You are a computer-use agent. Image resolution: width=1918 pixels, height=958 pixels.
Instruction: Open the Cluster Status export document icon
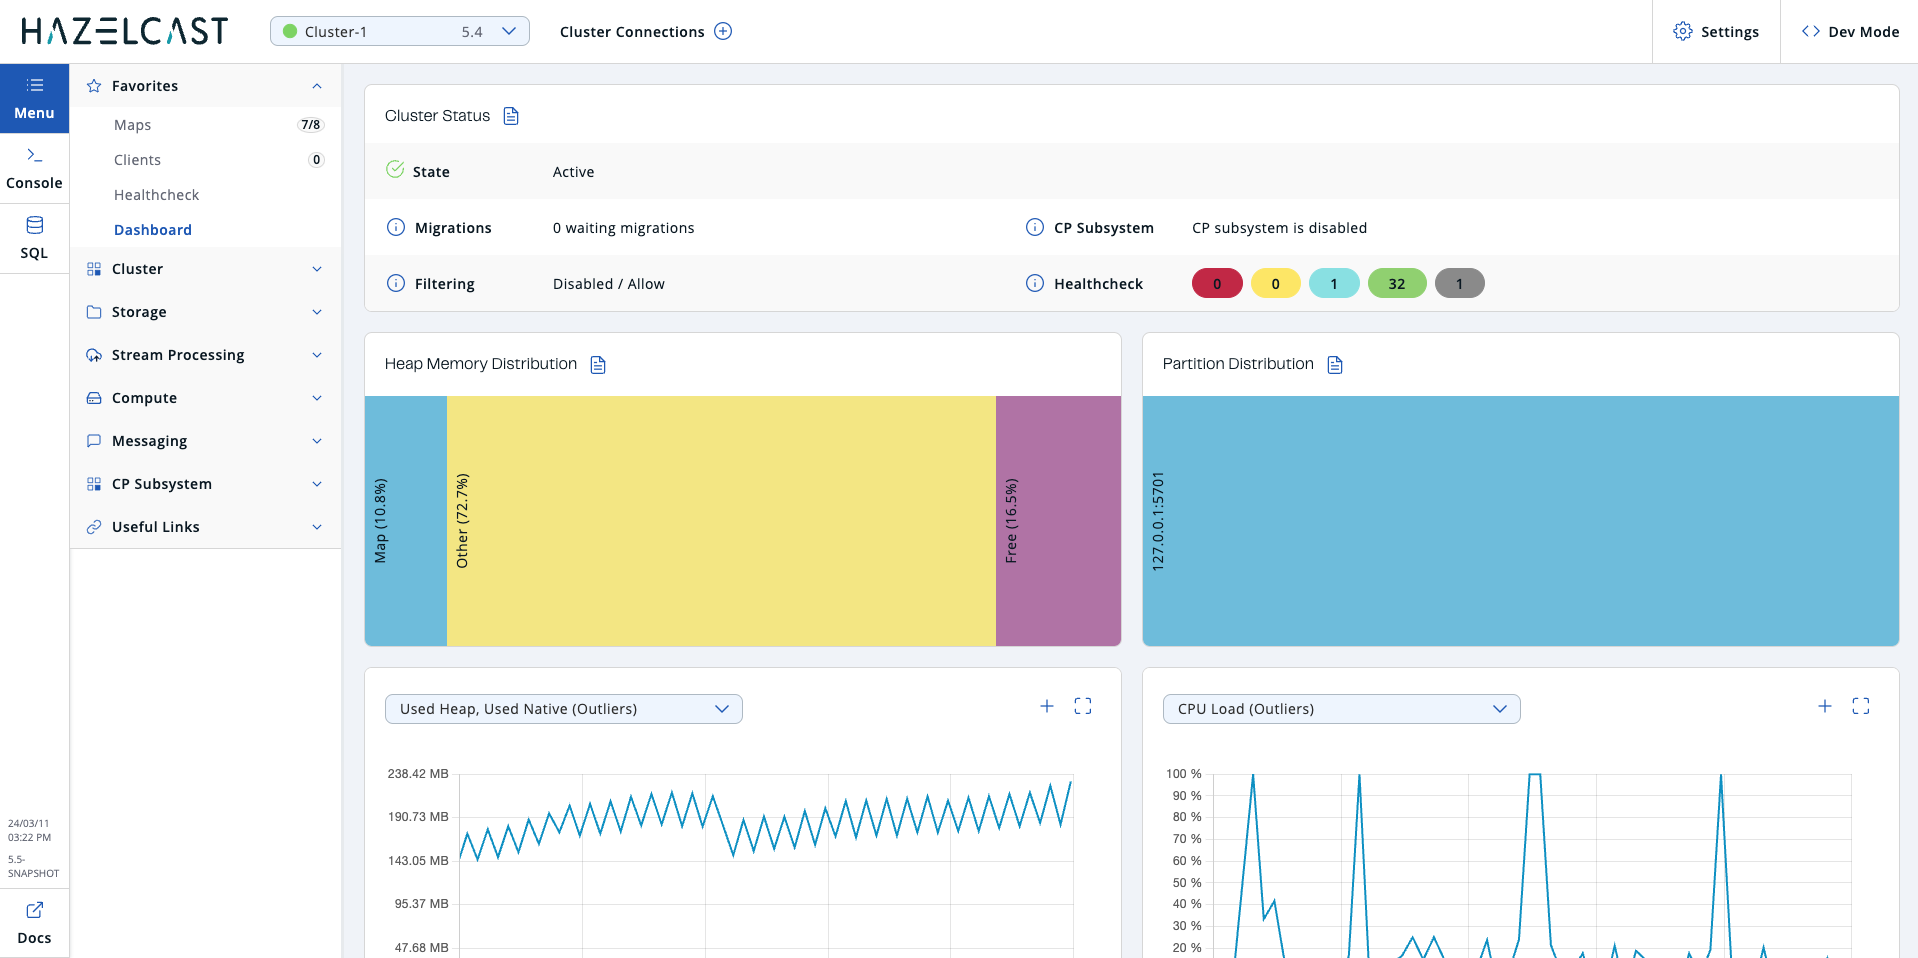(511, 116)
